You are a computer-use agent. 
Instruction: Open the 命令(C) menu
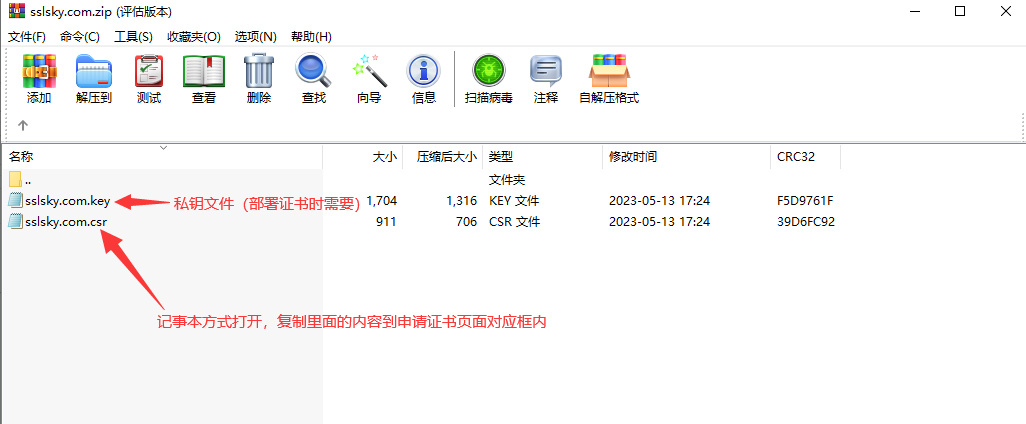[80, 37]
